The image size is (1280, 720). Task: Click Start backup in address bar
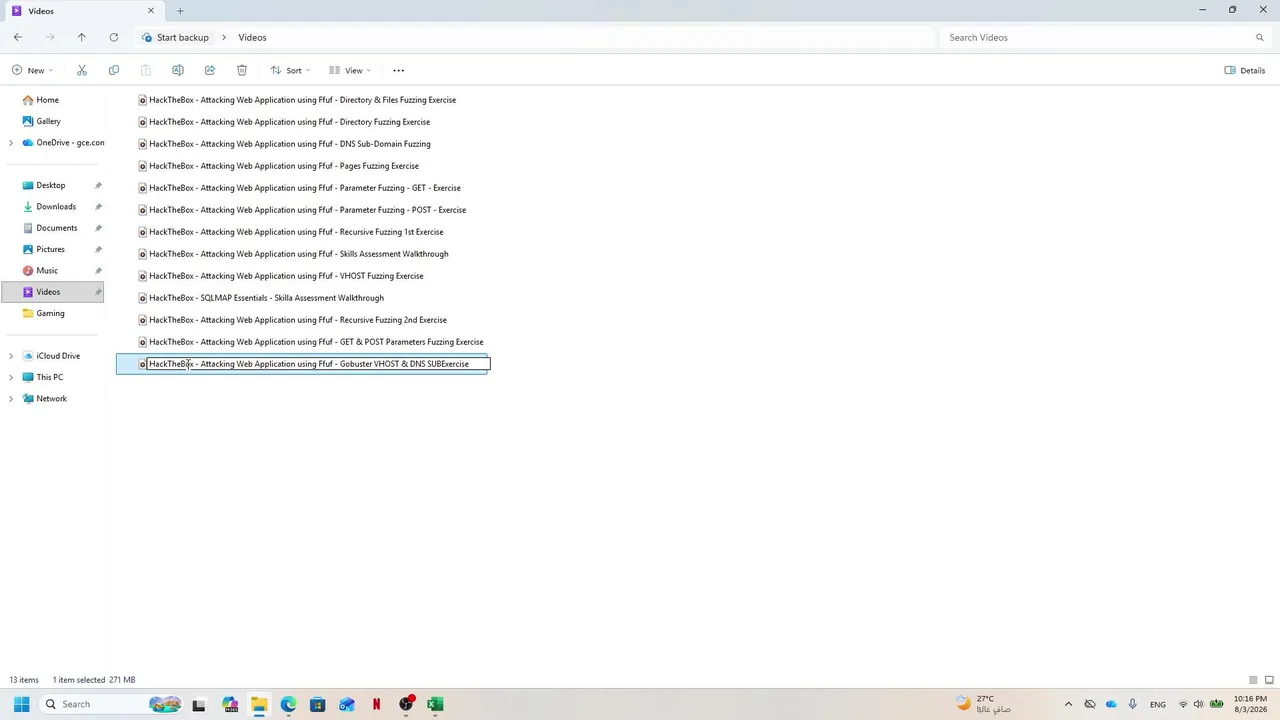click(x=182, y=37)
